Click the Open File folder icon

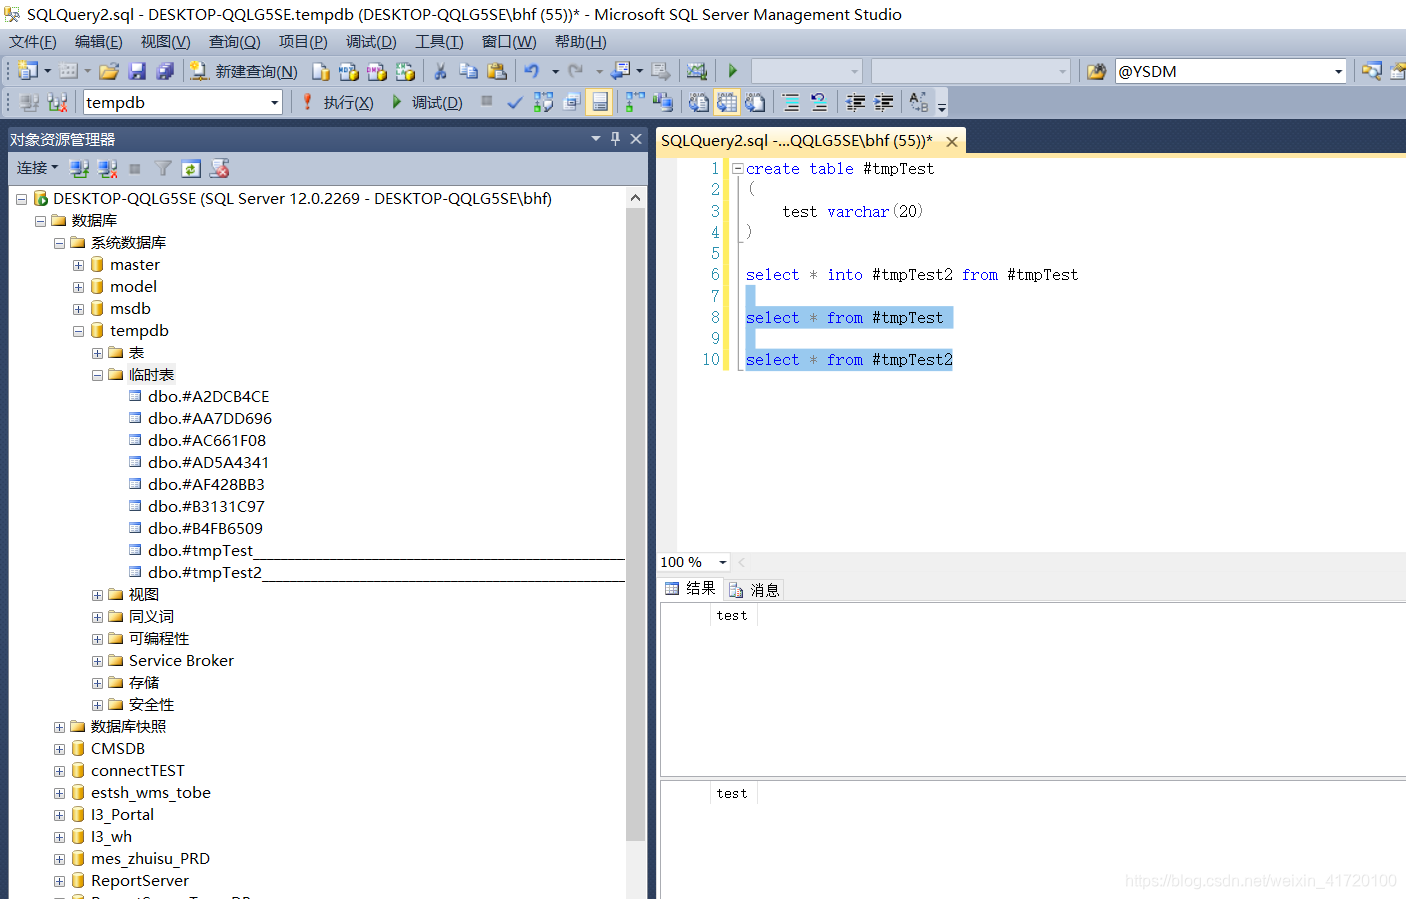[109, 71]
